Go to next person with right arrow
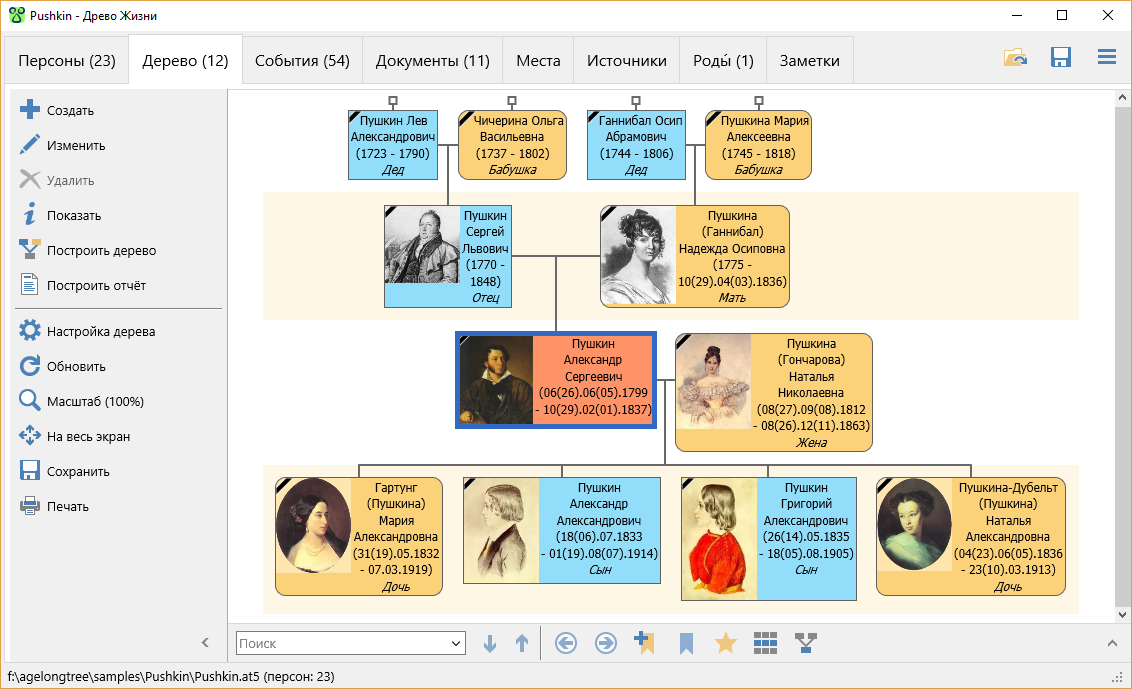This screenshot has width=1132, height=689. pos(606,643)
